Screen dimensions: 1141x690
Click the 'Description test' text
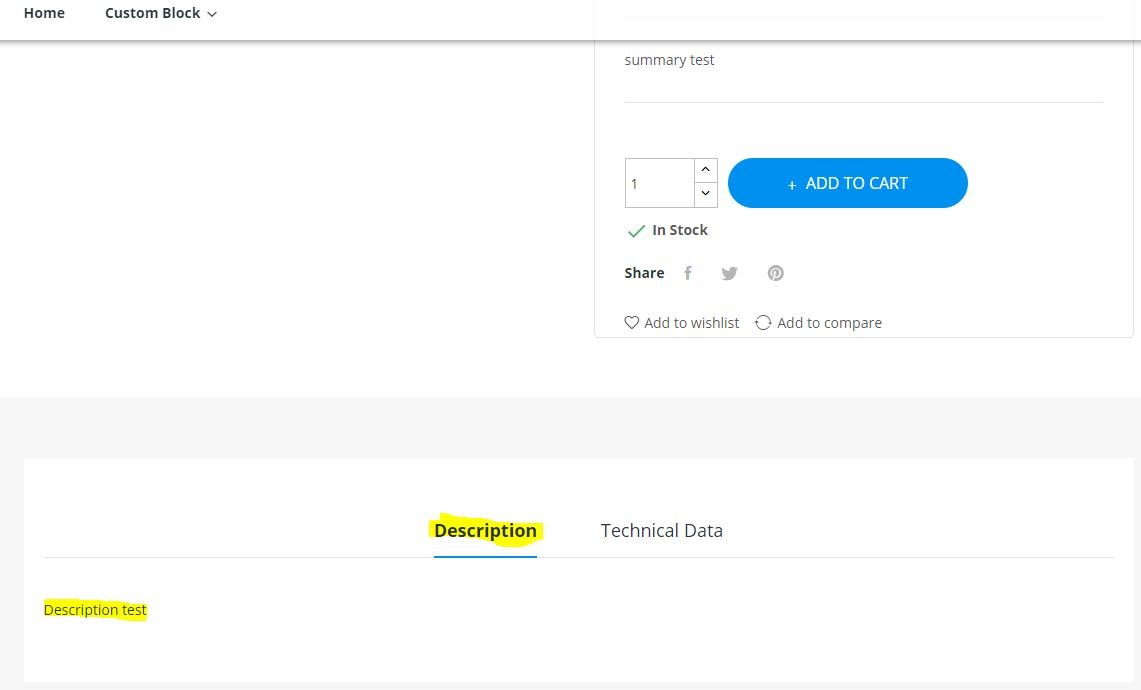tap(95, 610)
